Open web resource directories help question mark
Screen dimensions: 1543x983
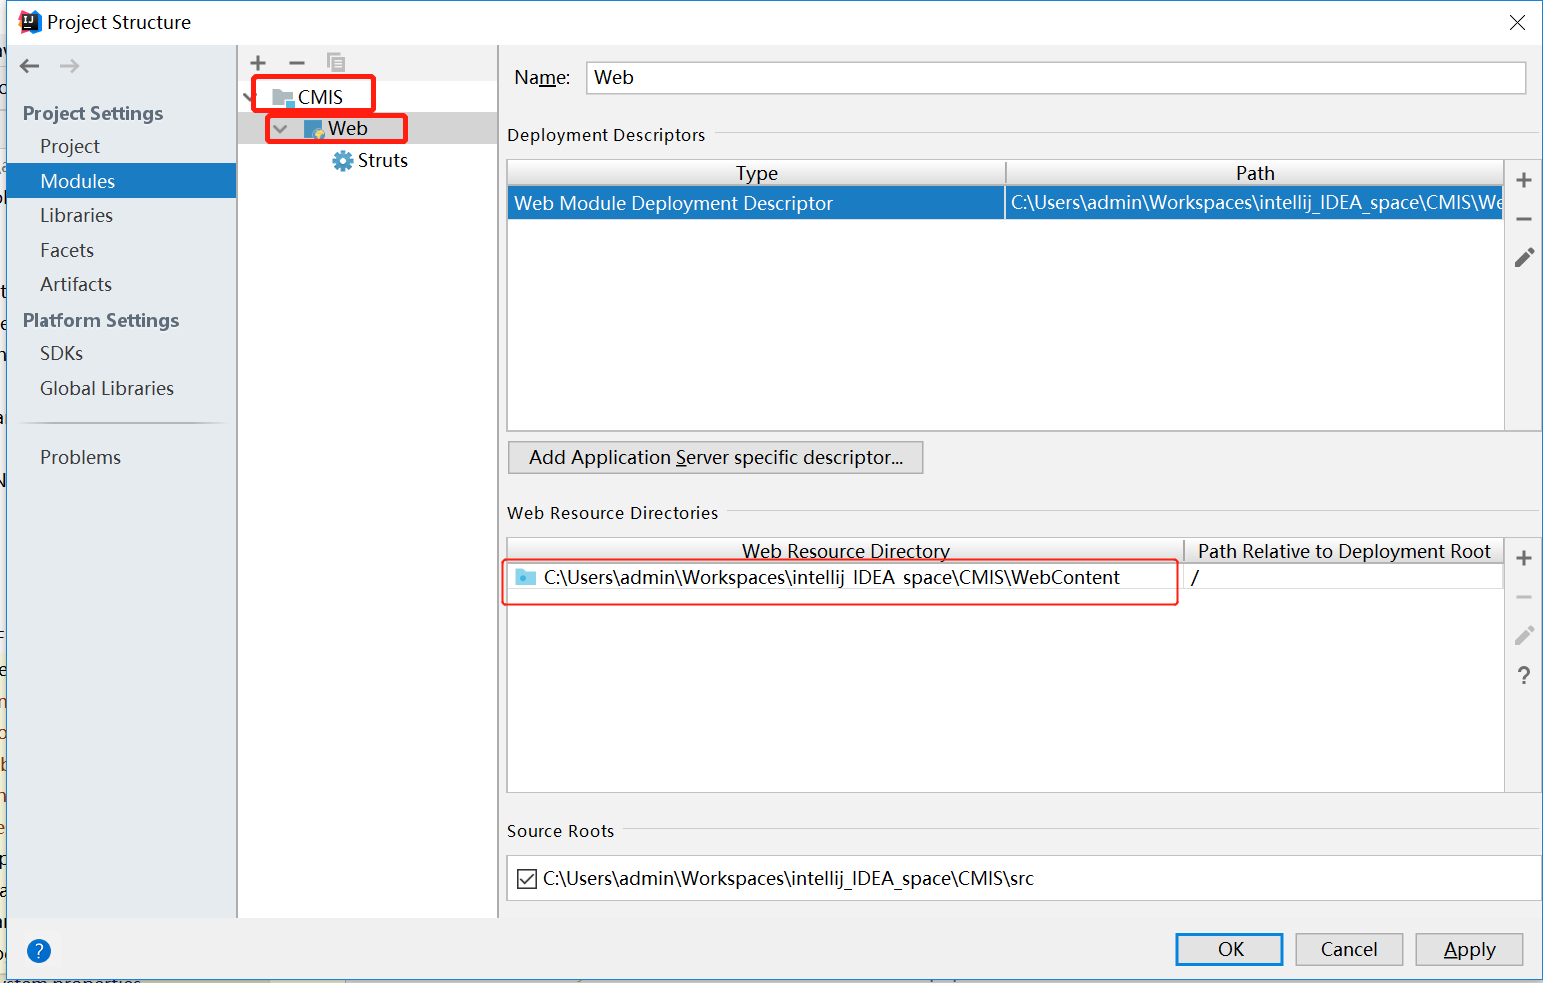(1524, 675)
